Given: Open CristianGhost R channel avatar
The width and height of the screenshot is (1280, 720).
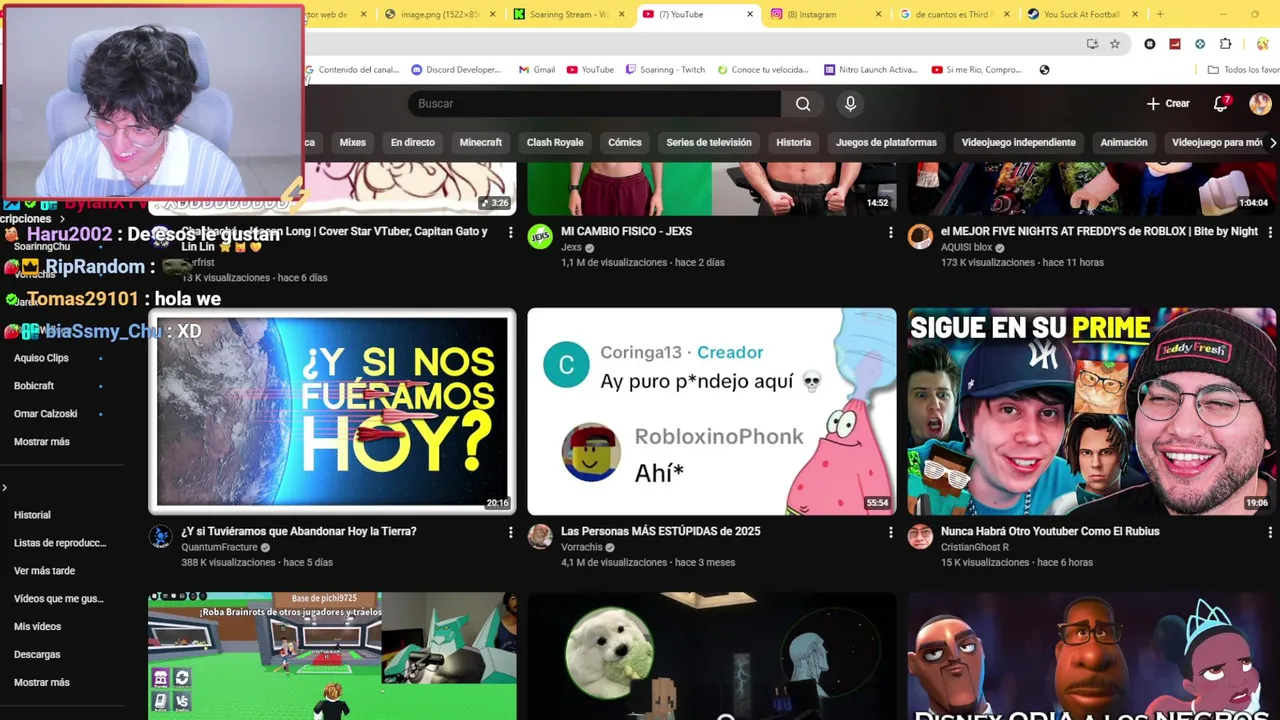Looking at the screenshot, I should (920, 537).
